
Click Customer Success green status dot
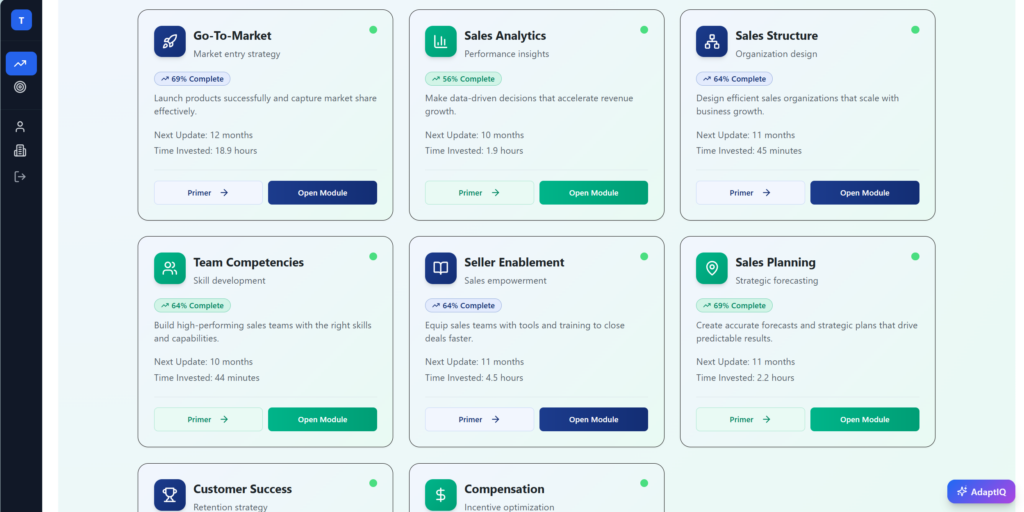pos(373,483)
